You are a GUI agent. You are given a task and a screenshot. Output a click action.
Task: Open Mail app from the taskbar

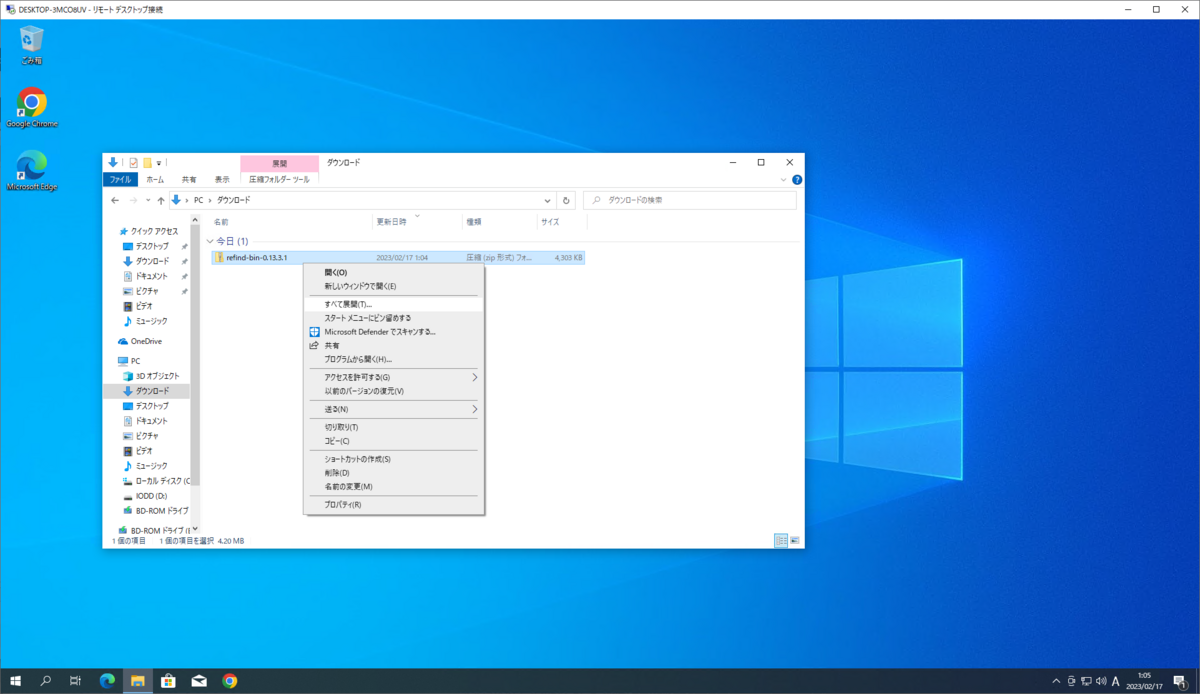[199, 681]
